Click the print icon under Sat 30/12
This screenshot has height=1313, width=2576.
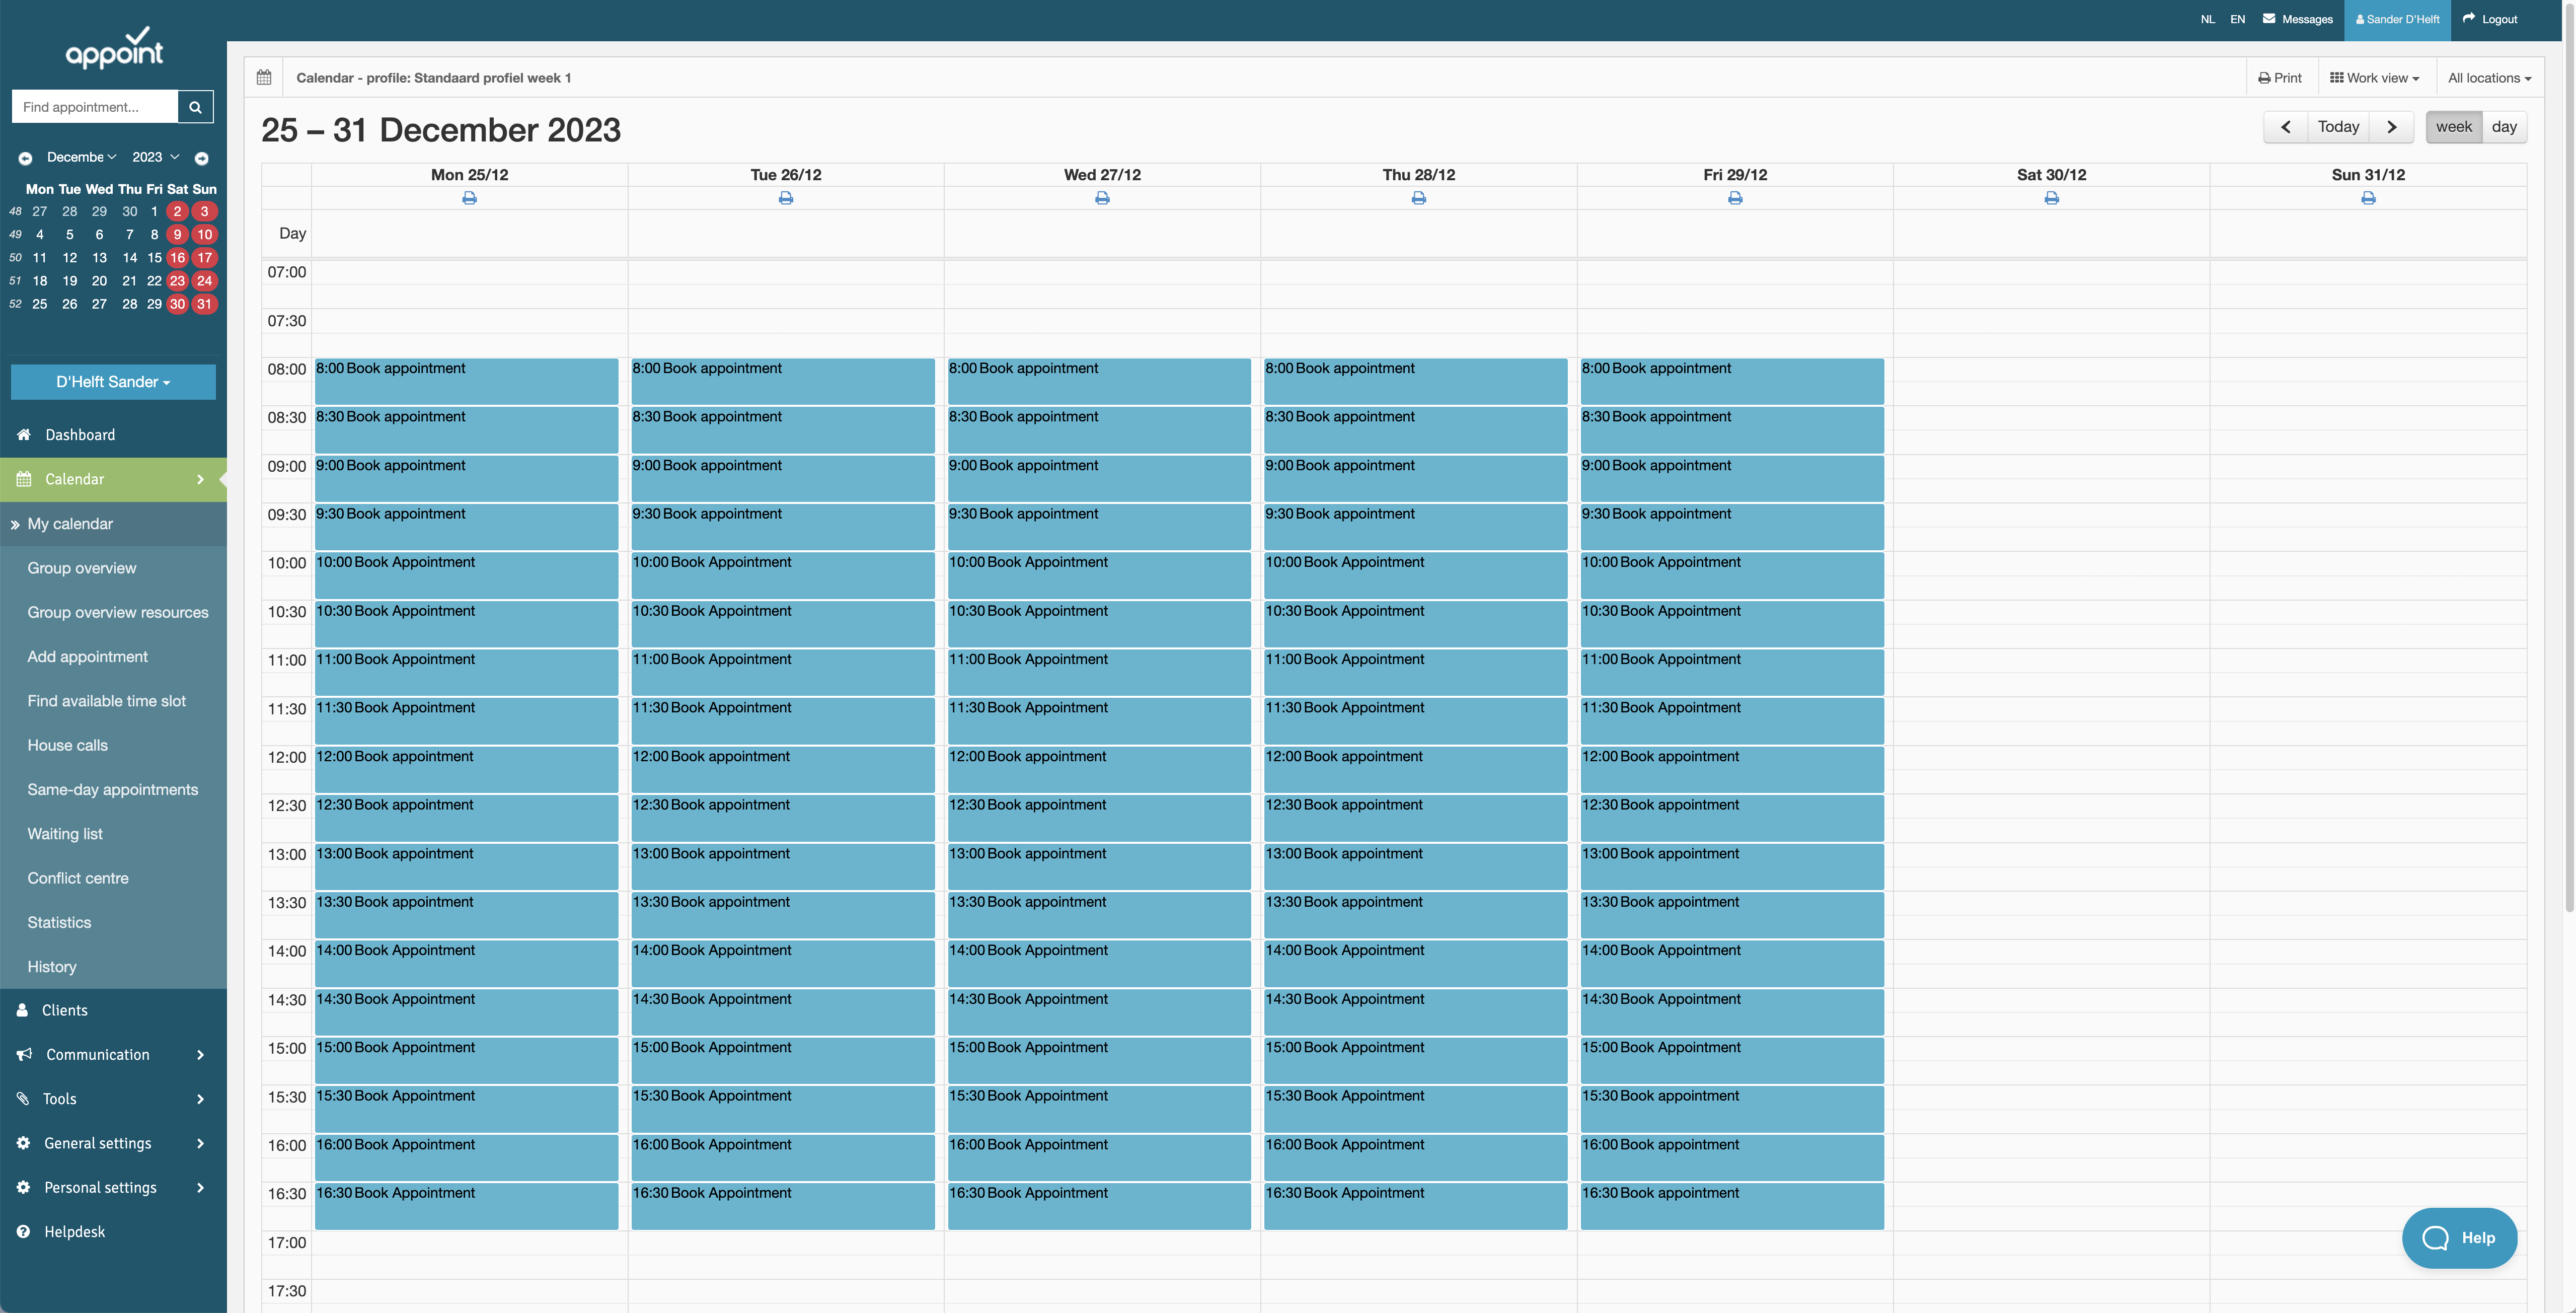point(2051,198)
